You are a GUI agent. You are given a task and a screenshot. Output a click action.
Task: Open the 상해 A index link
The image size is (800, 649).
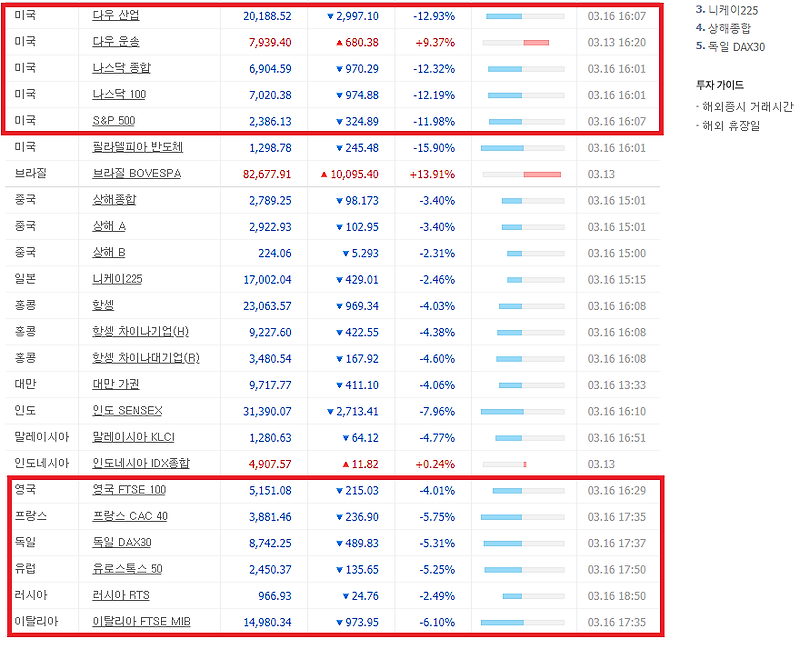tap(109, 227)
